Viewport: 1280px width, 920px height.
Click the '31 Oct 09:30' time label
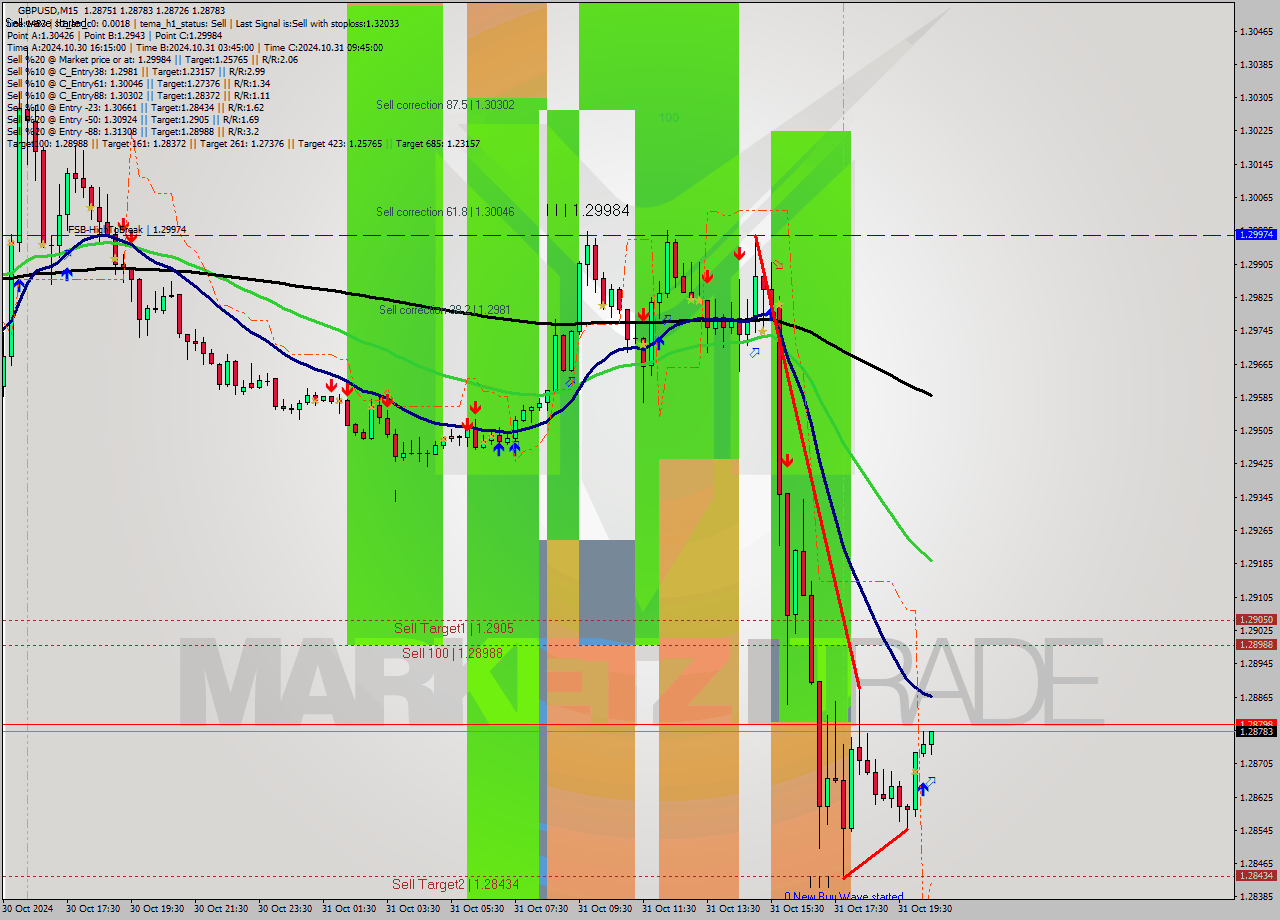[605, 909]
